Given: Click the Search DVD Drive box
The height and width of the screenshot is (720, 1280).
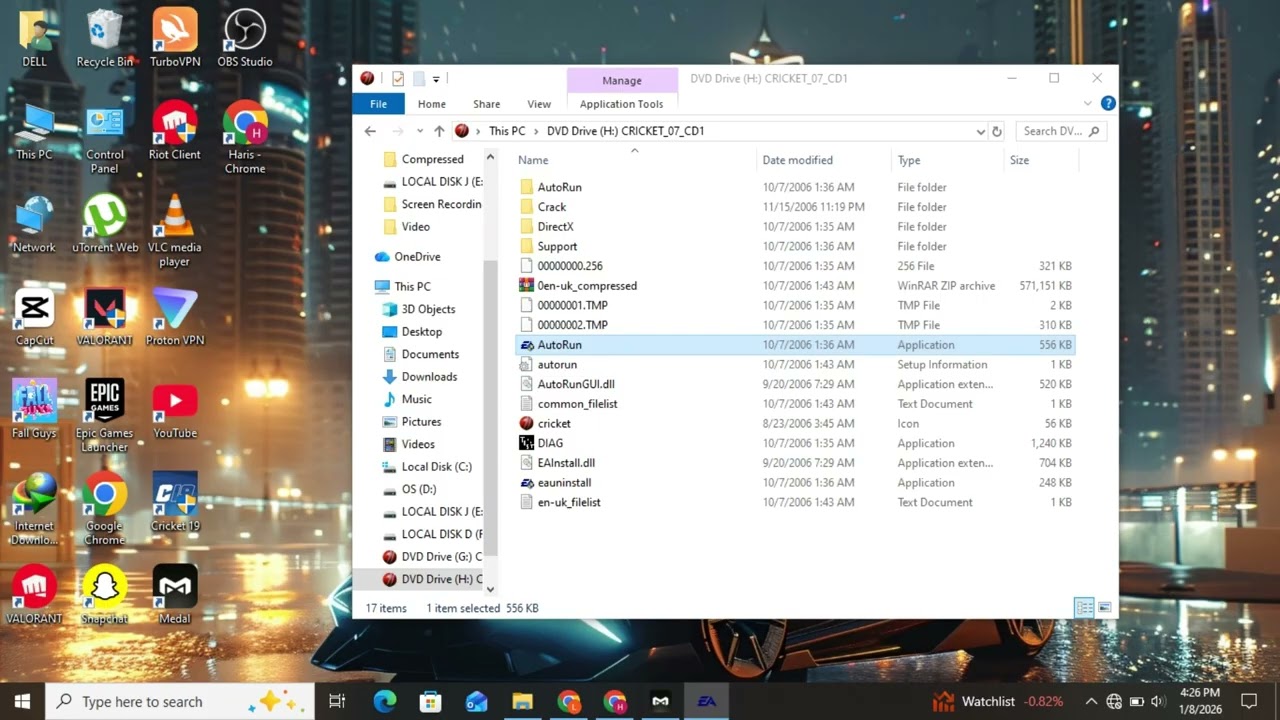Looking at the screenshot, I should tap(1061, 131).
